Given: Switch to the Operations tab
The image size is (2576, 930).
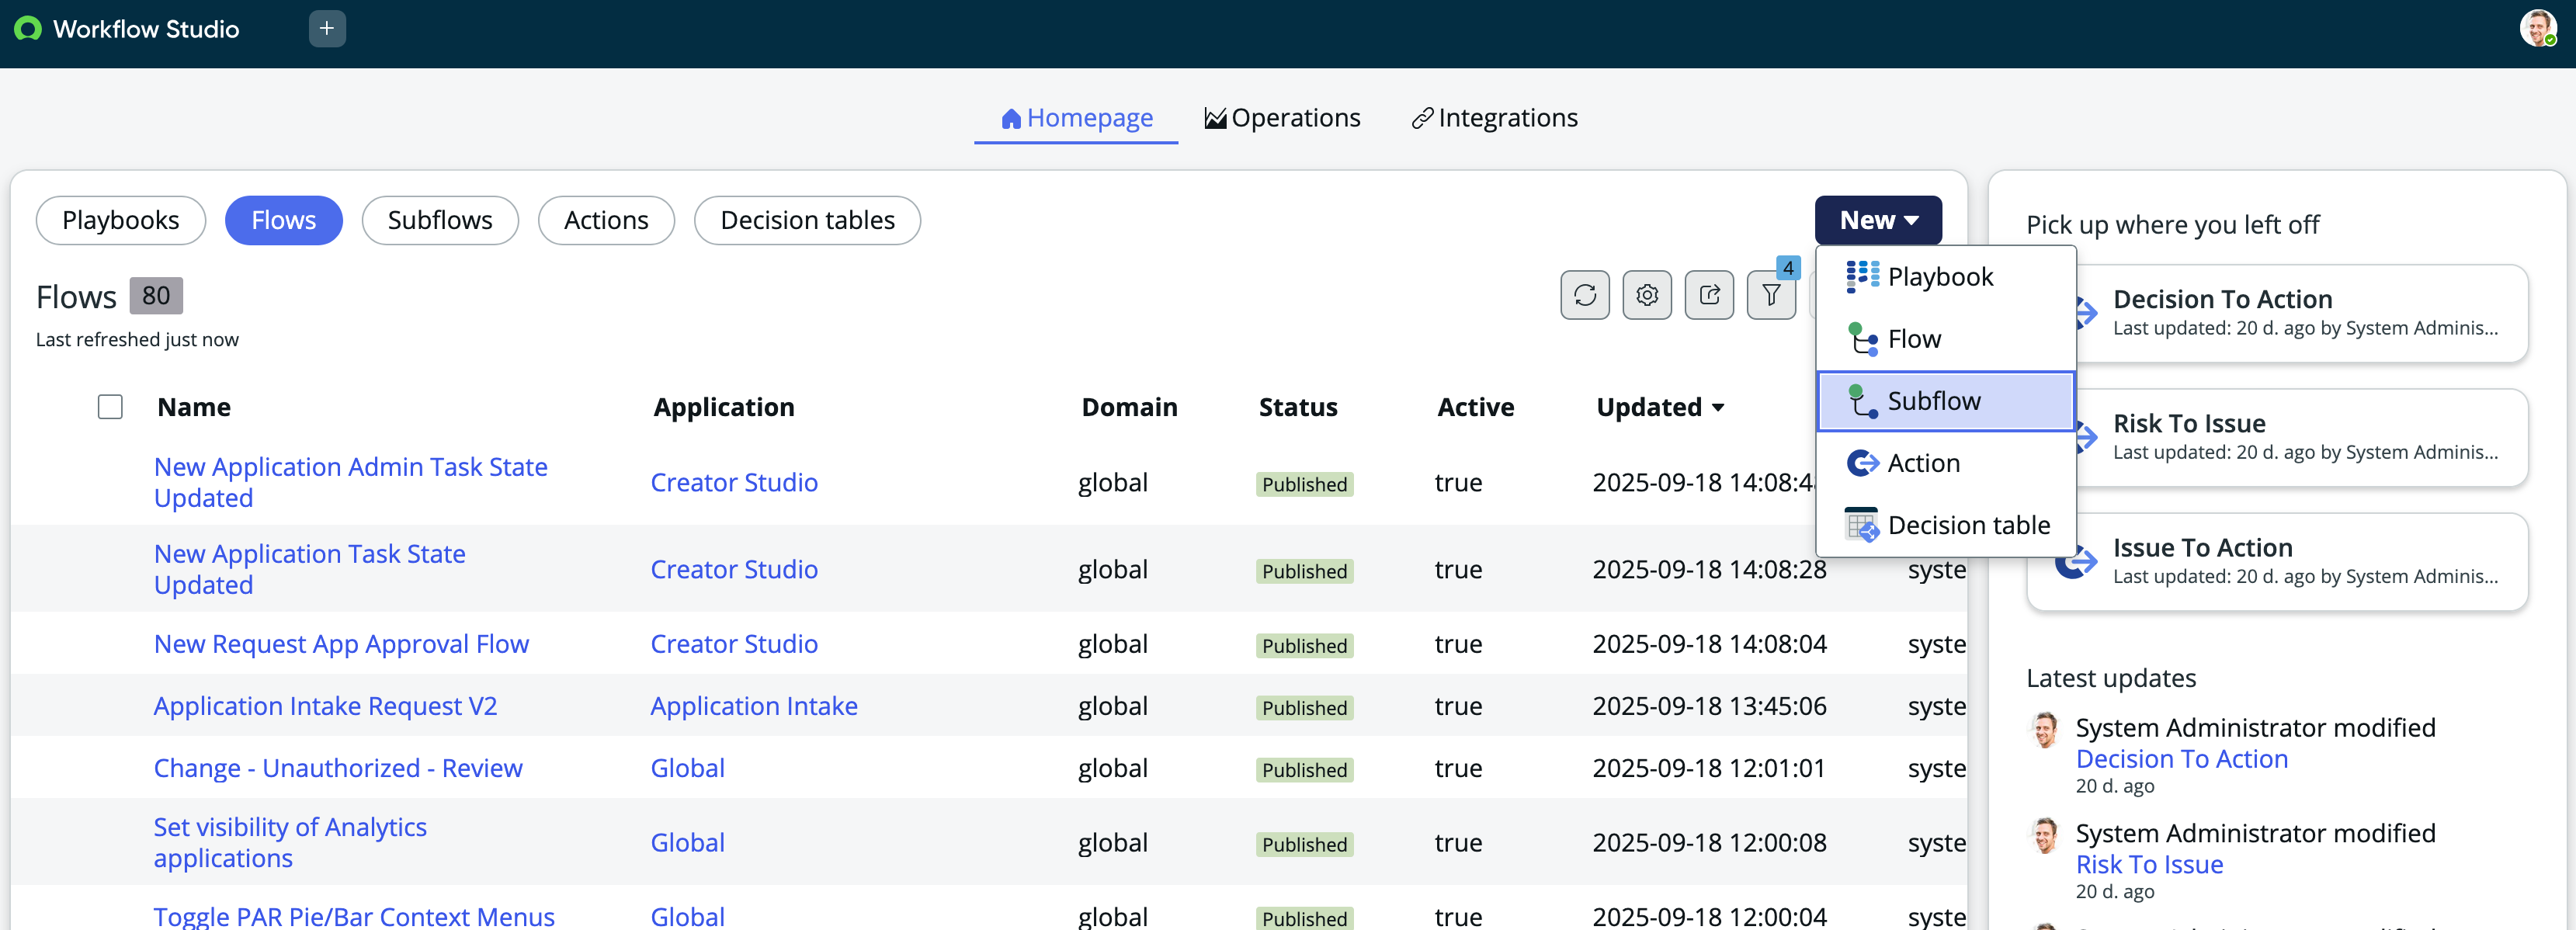Looking at the screenshot, I should [1282, 118].
